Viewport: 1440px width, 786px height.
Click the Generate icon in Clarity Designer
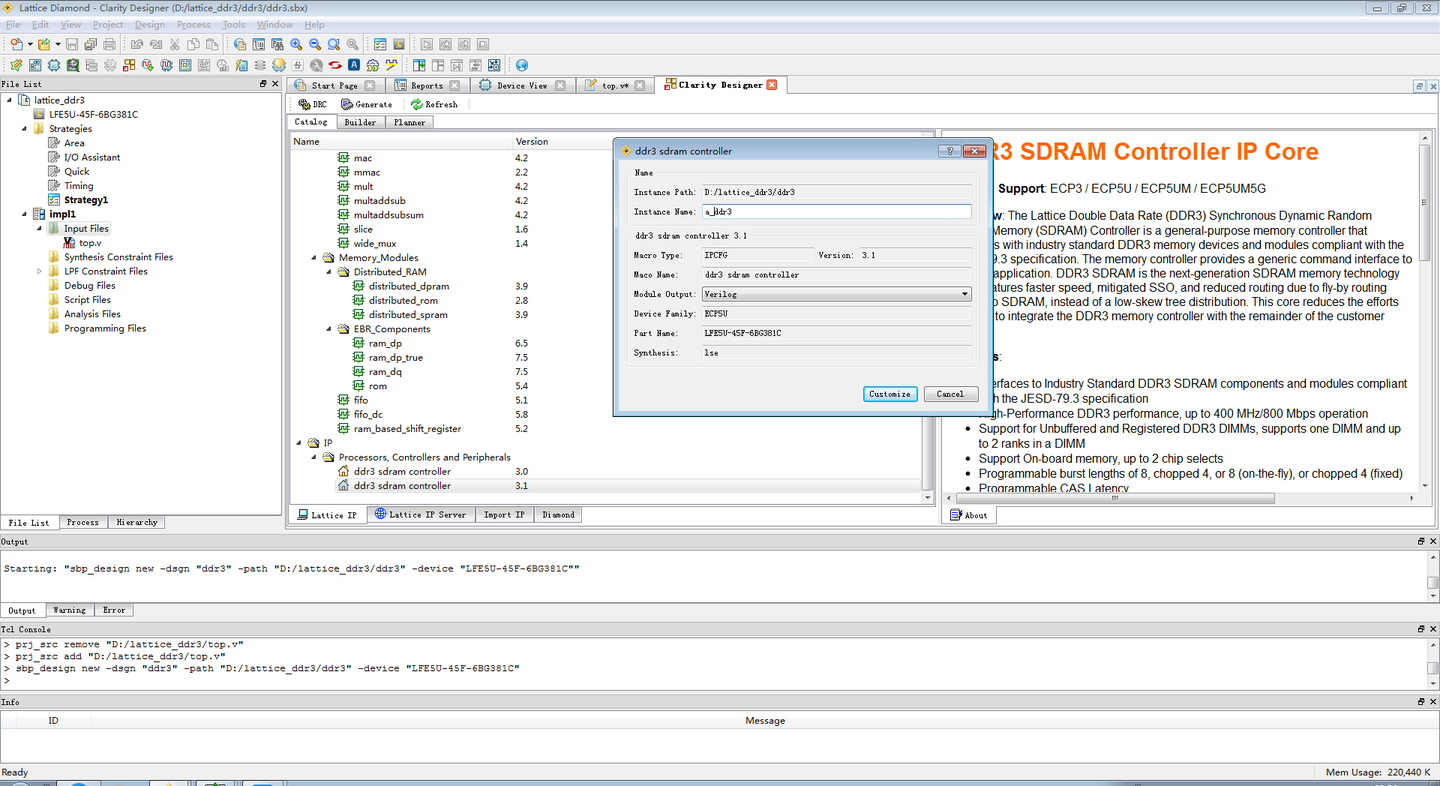[x=367, y=104]
